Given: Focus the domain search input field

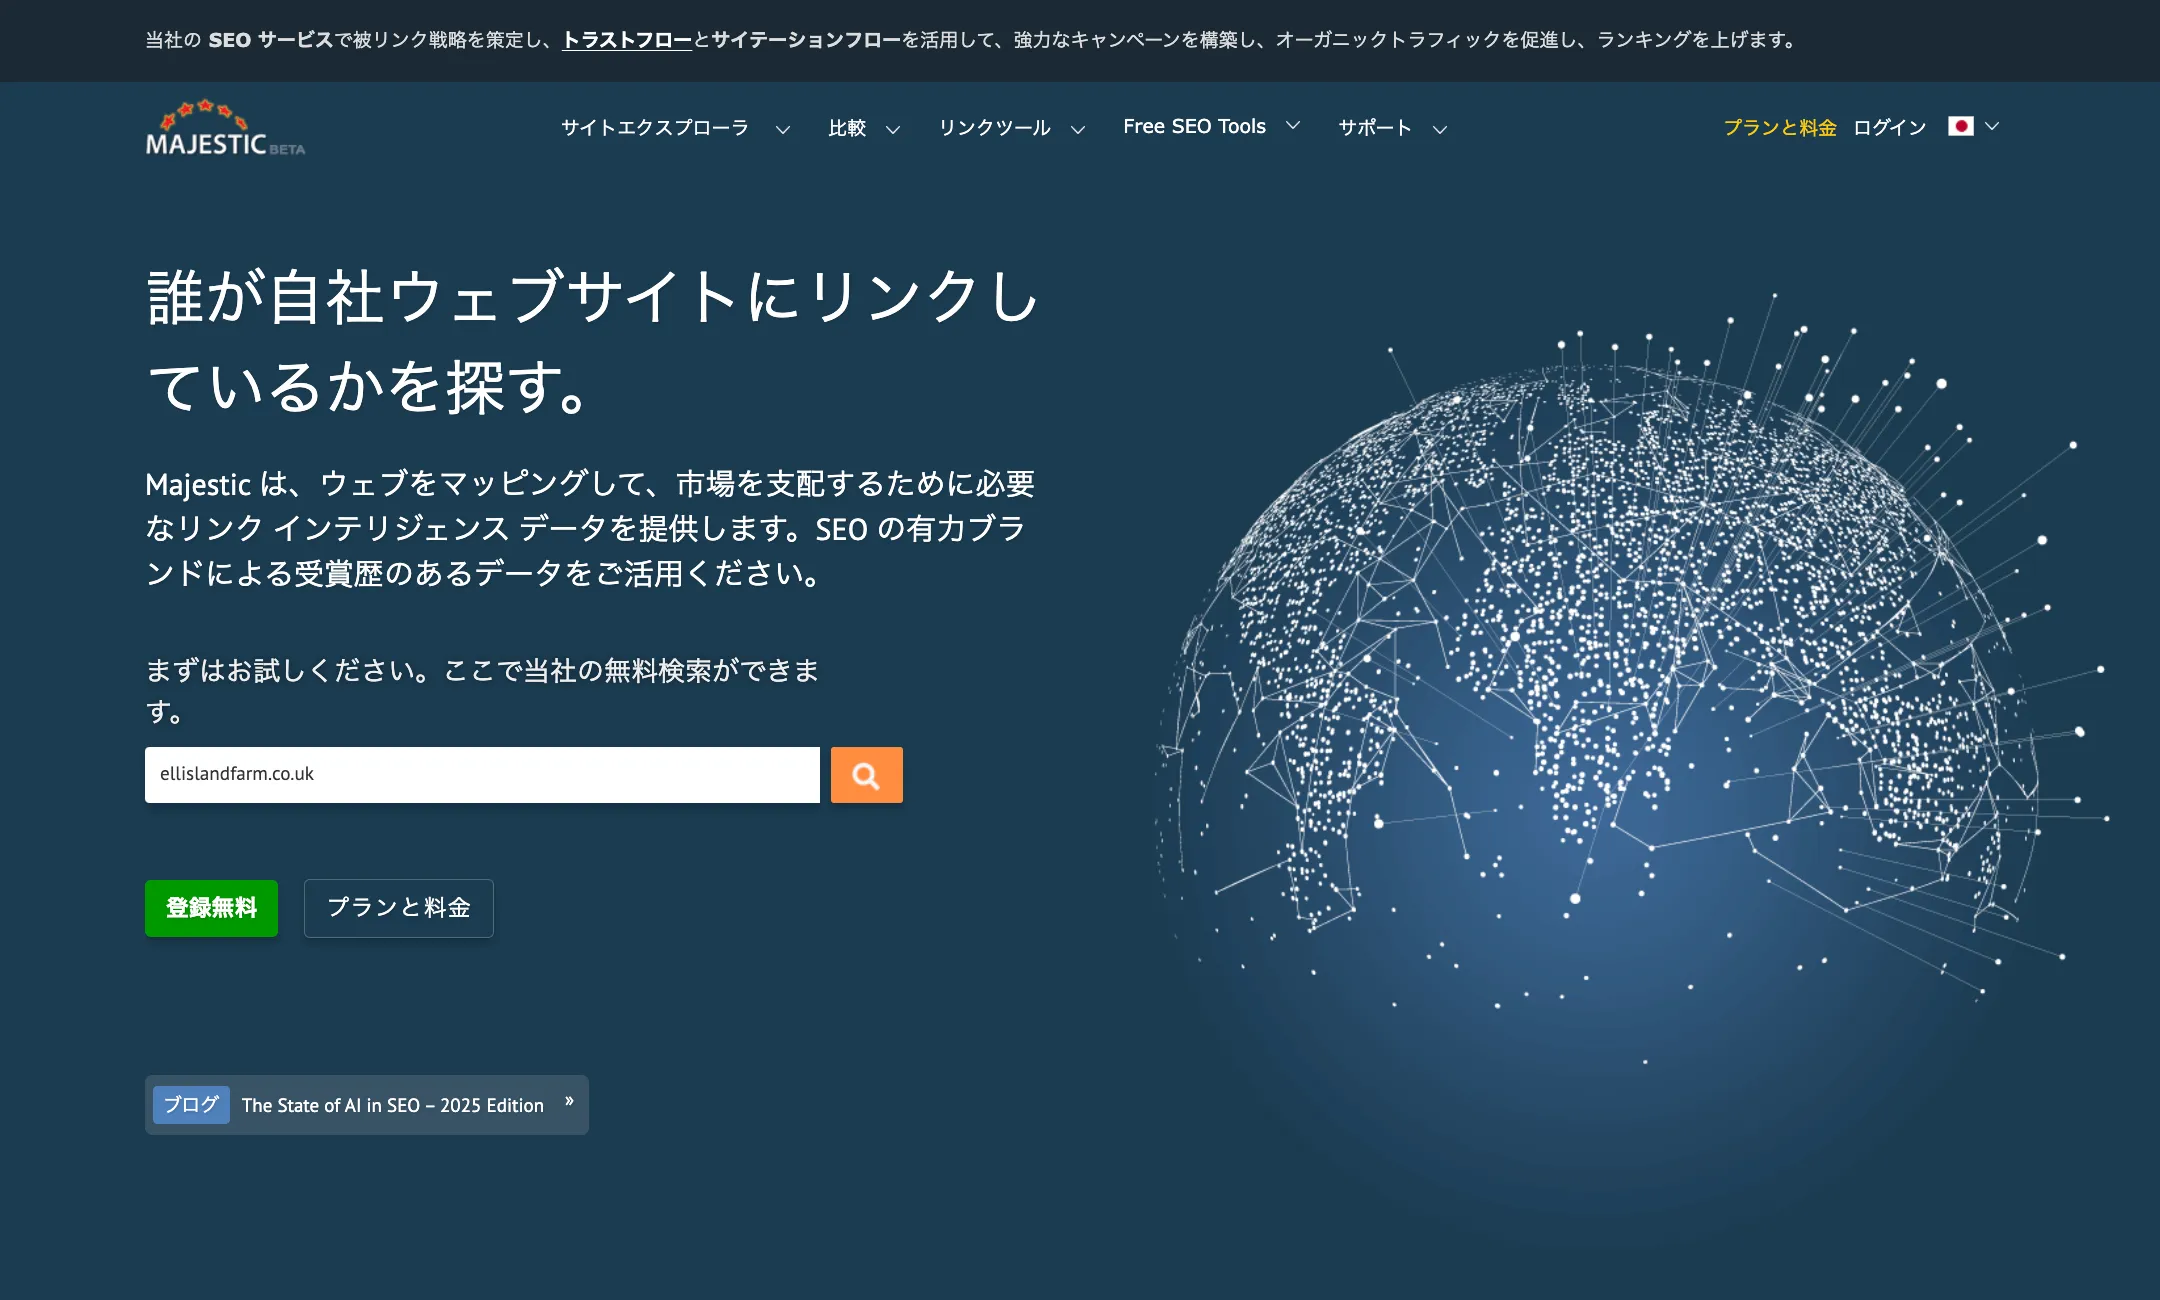Looking at the screenshot, I should [x=482, y=775].
